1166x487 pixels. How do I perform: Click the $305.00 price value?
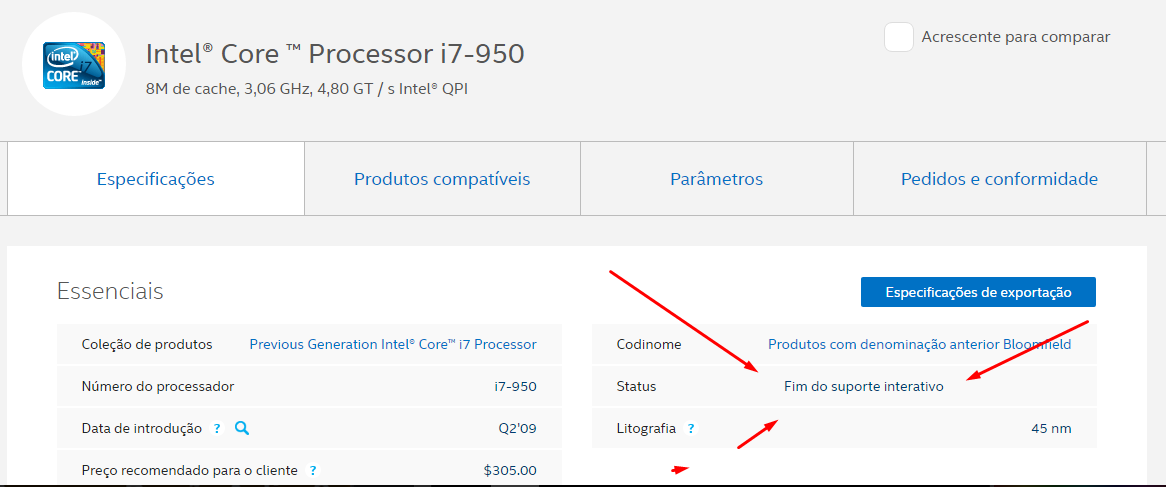tap(510, 471)
